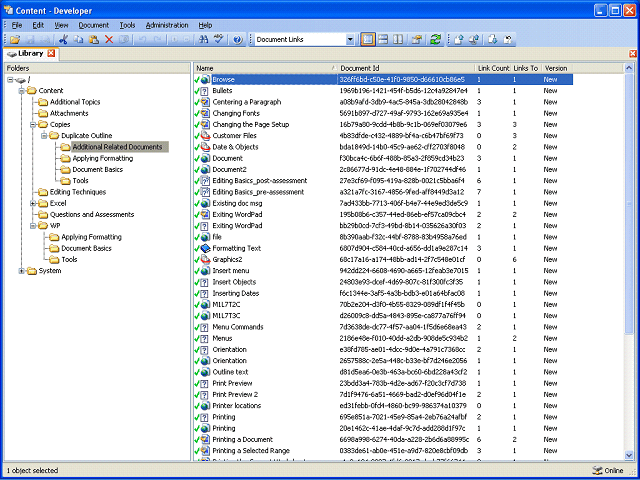Select the Graphics2 document row
This screenshot has width=640, height=480.
384,259
